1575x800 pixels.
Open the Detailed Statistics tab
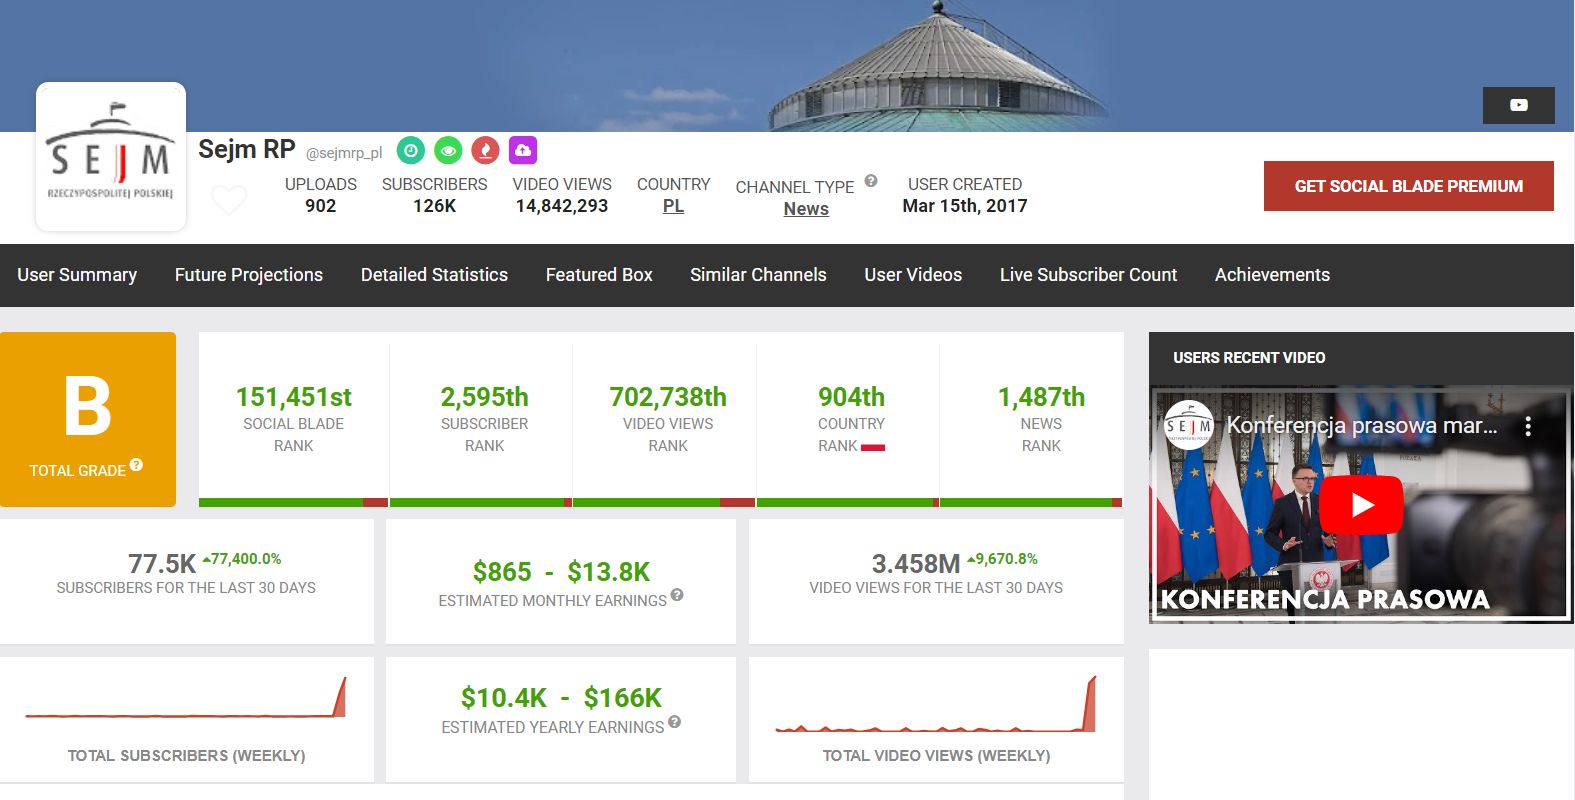point(434,275)
